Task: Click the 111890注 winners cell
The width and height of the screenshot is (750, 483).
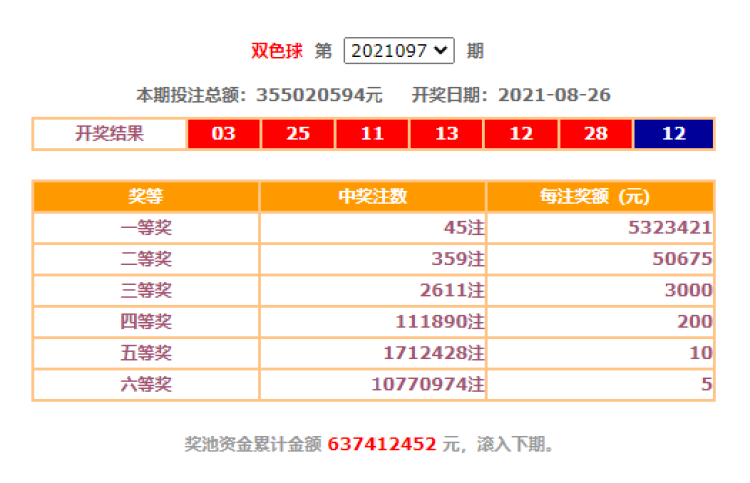Action: pyautogui.click(x=373, y=322)
